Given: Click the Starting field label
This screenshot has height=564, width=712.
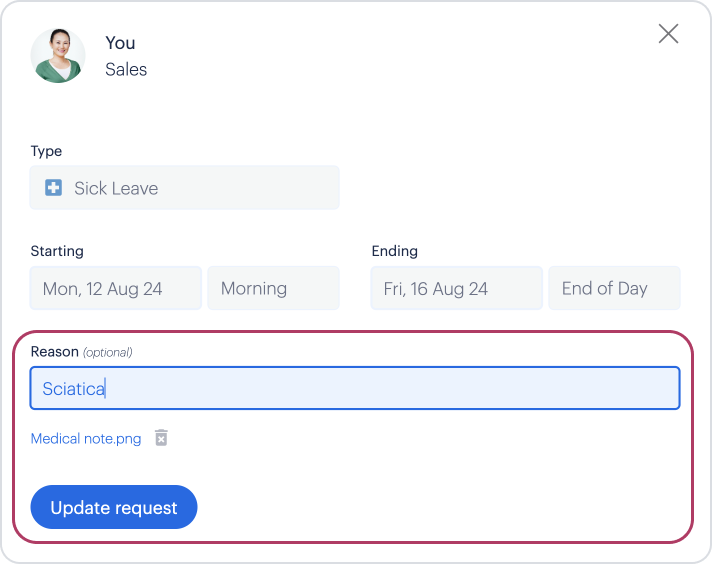Looking at the screenshot, I should click(x=57, y=251).
